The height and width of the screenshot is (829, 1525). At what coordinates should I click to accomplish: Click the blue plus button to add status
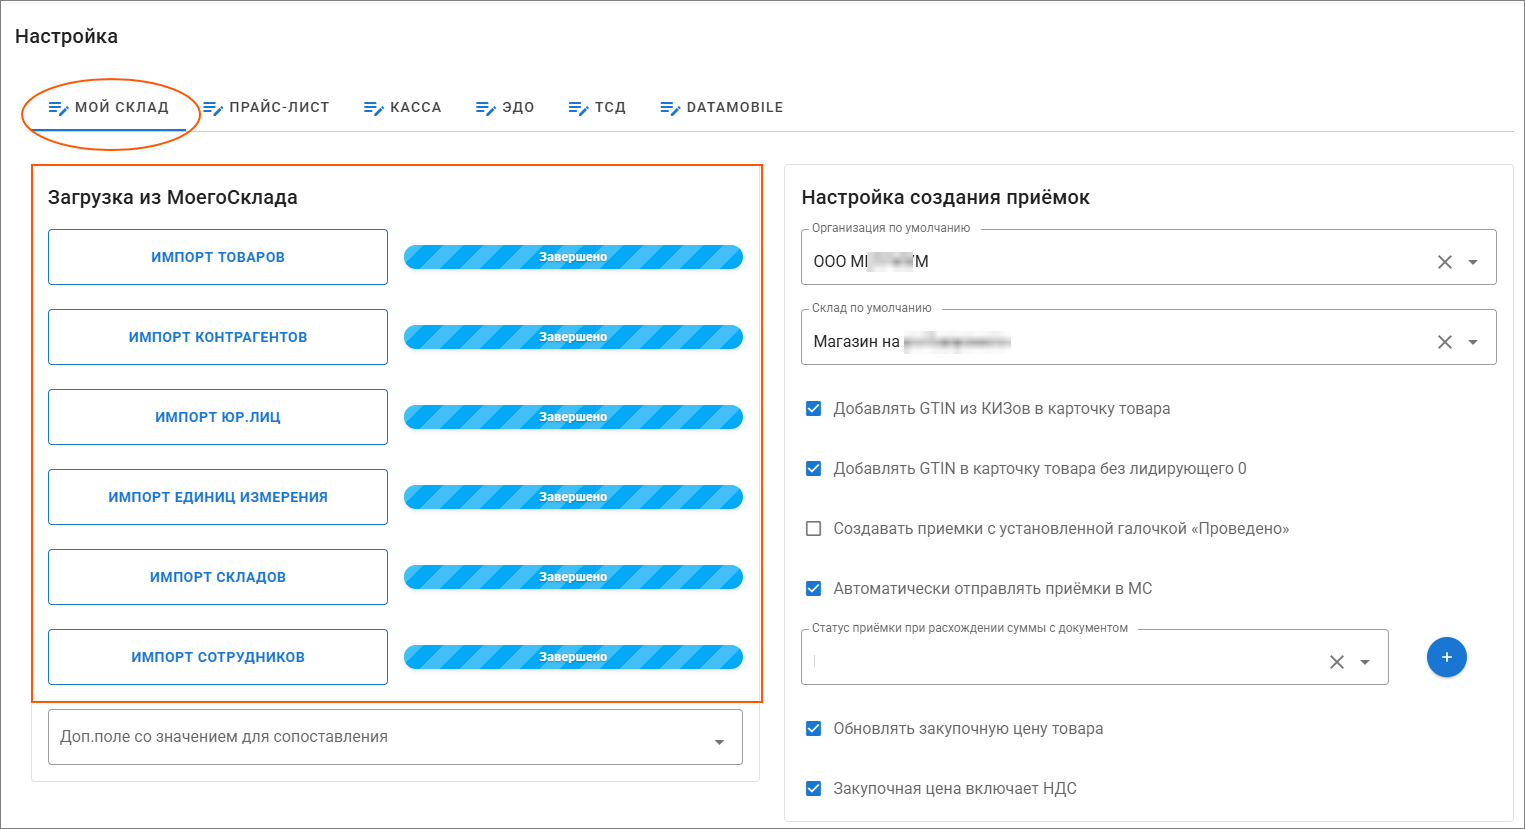pyautogui.click(x=1446, y=657)
